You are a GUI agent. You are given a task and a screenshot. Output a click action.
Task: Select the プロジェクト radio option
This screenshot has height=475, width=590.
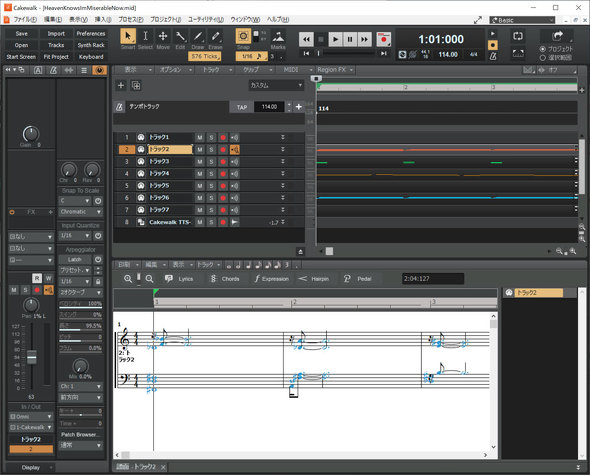[543, 49]
